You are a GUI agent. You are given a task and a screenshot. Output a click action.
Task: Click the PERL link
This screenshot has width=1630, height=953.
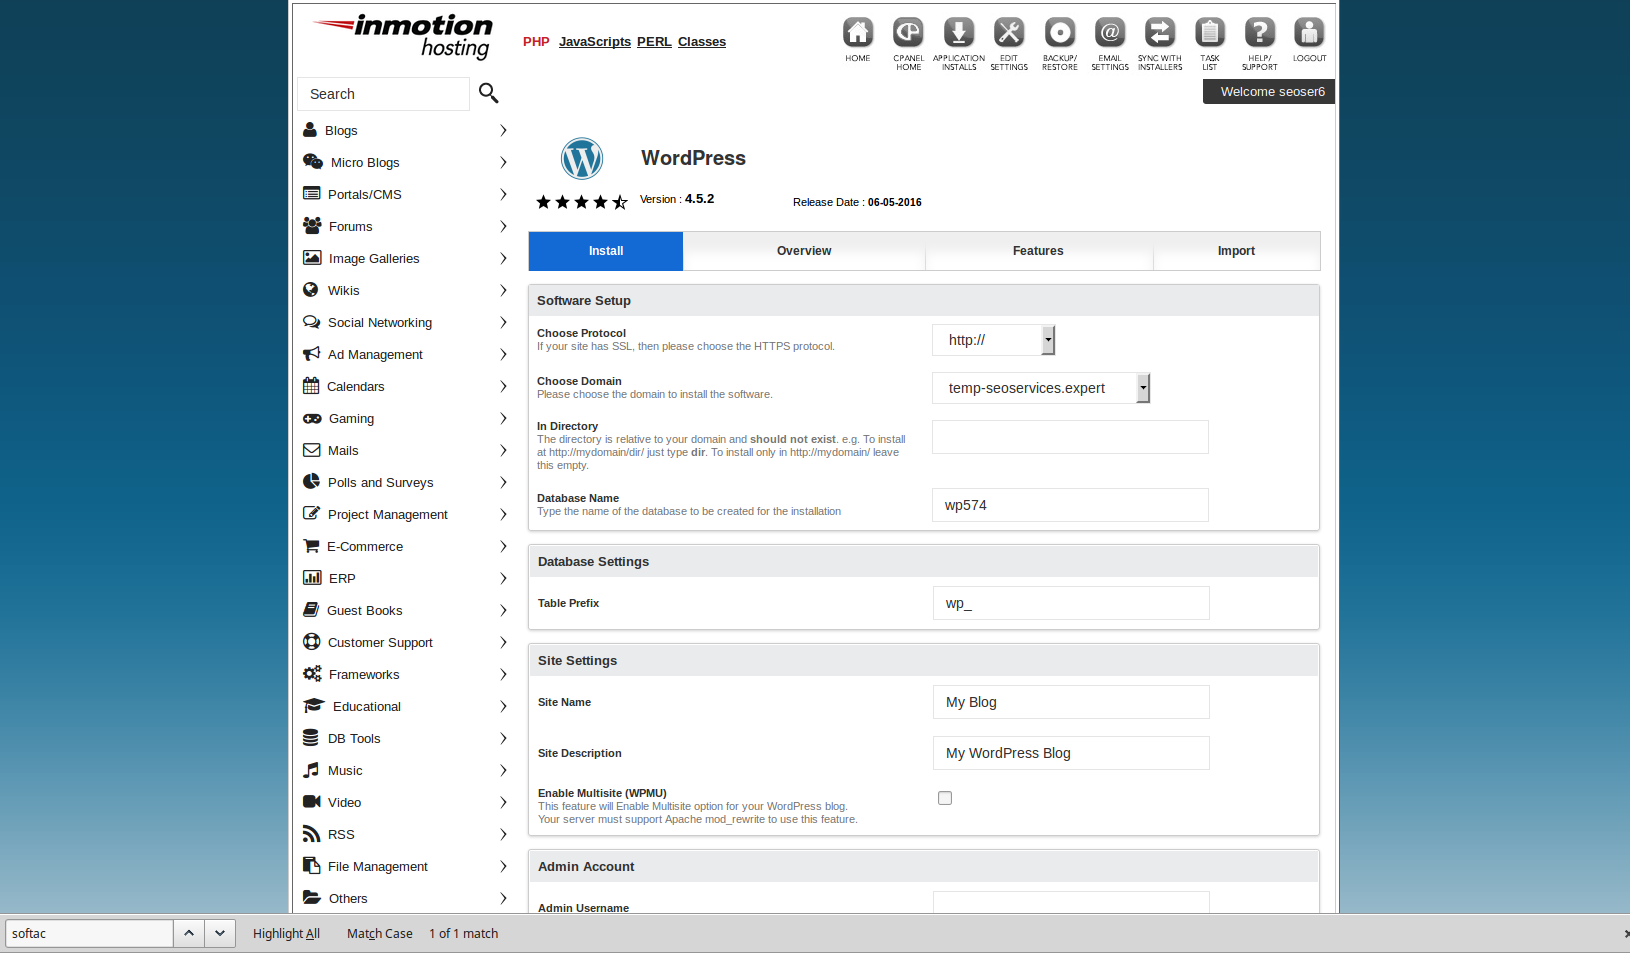pyautogui.click(x=654, y=42)
